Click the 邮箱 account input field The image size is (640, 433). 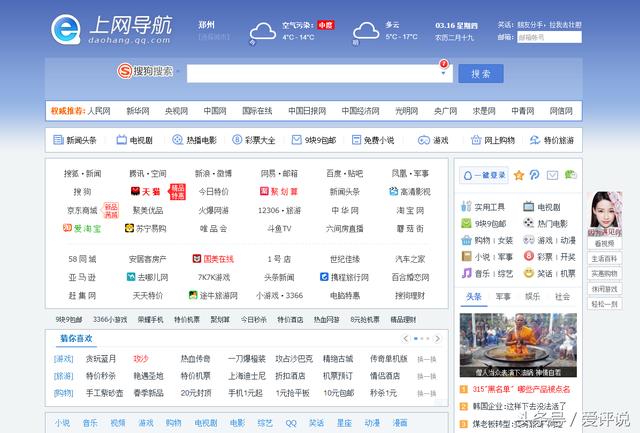pyautogui.click(x=549, y=37)
